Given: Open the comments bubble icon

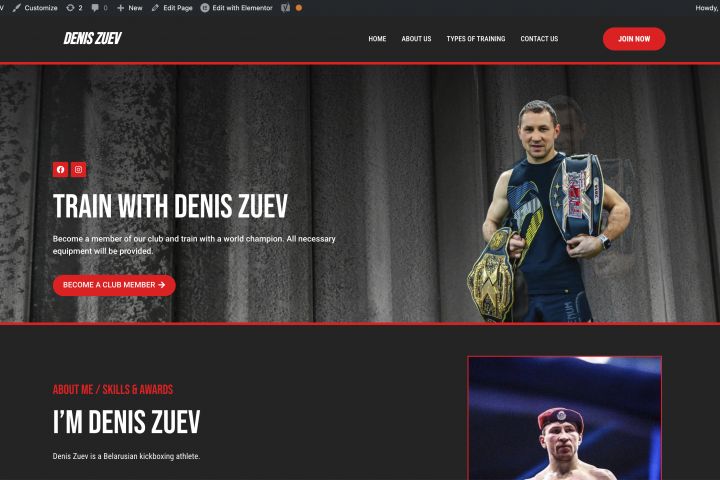Looking at the screenshot, I should click(x=95, y=8).
